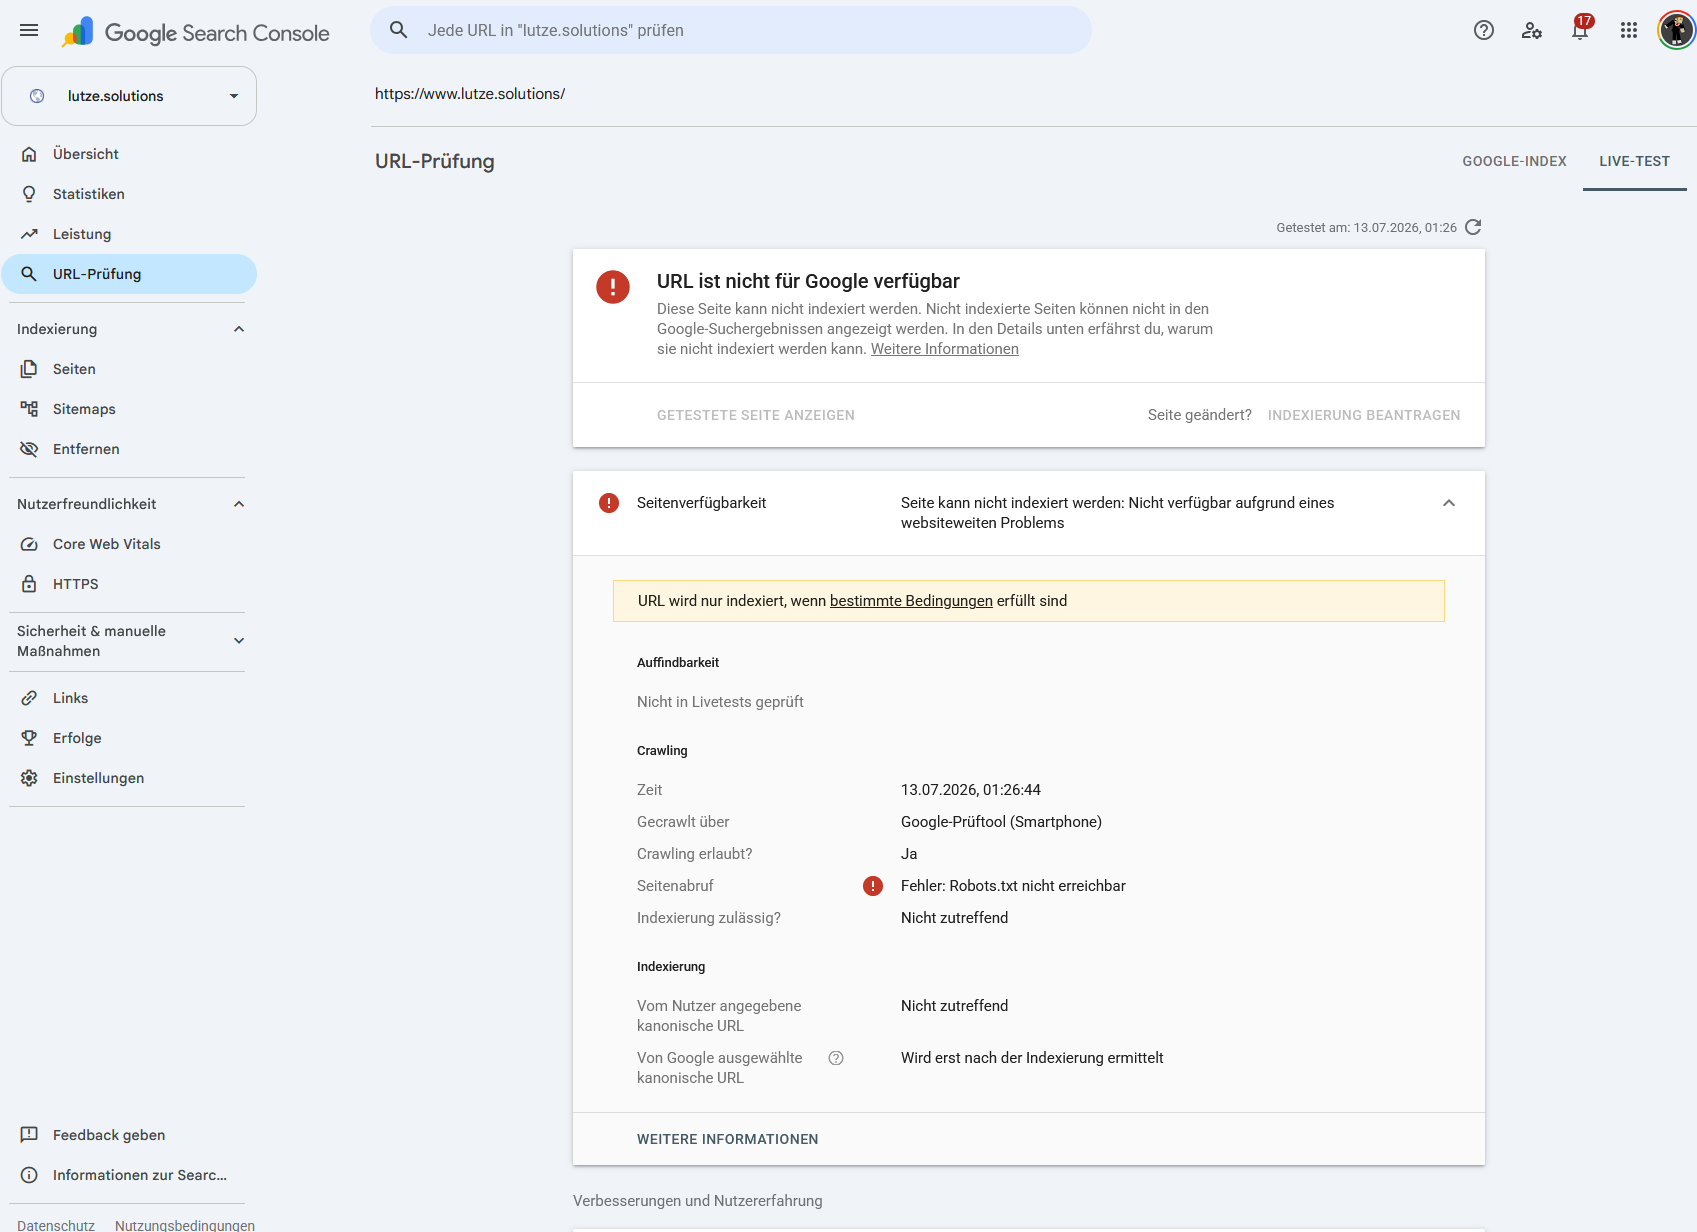Click 'URL ist nicht für Google verfügbar' heading

[808, 281]
